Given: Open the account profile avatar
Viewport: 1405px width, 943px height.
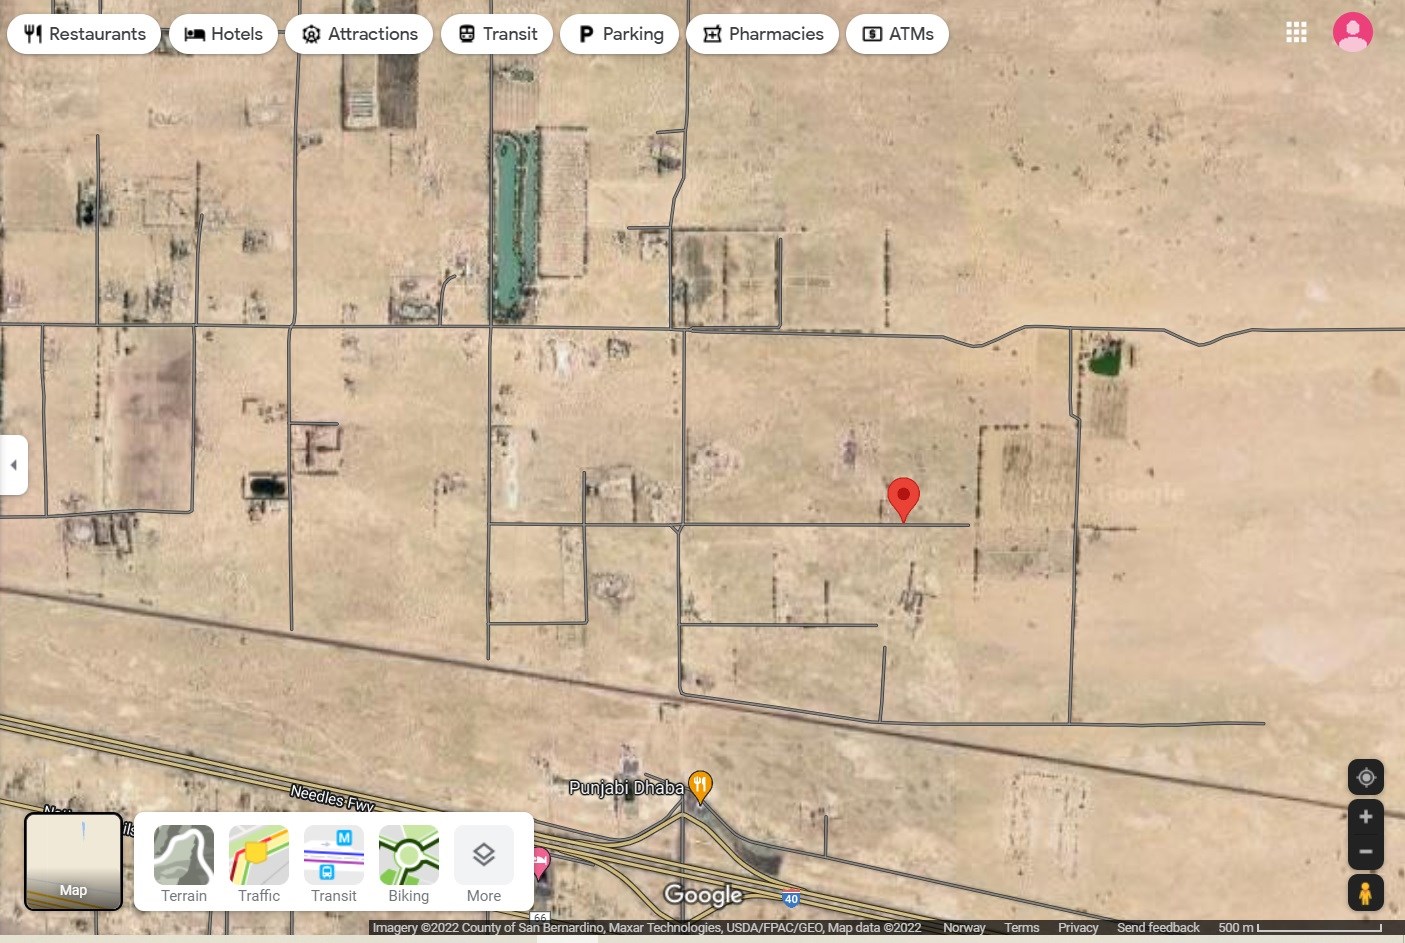Looking at the screenshot, I should click(x=1352, y=32).
